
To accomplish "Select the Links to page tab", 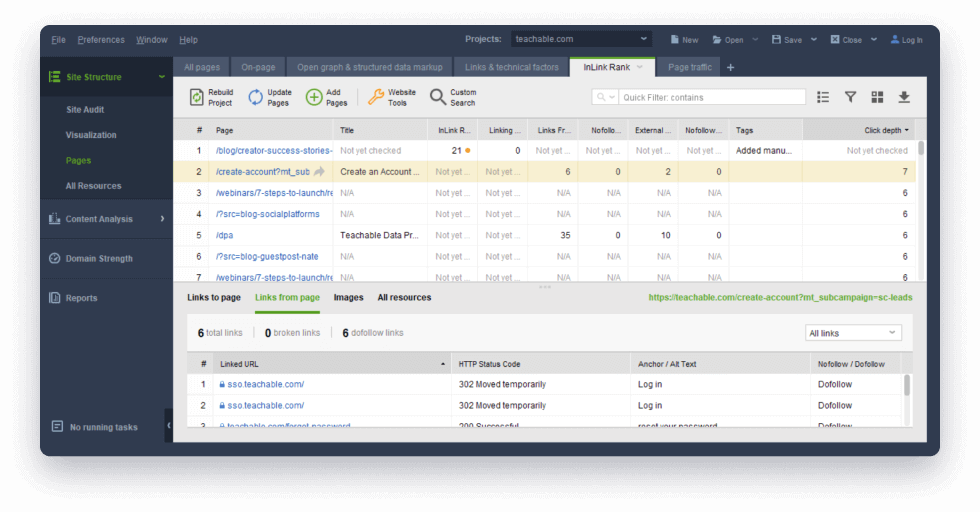I will (214, 298).
